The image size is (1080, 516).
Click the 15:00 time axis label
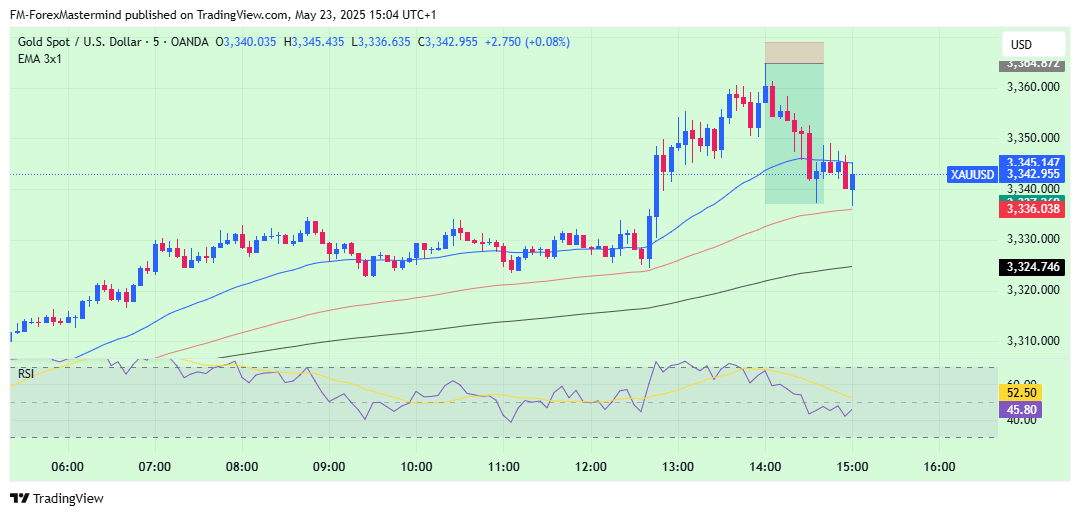tap(852, 466)
